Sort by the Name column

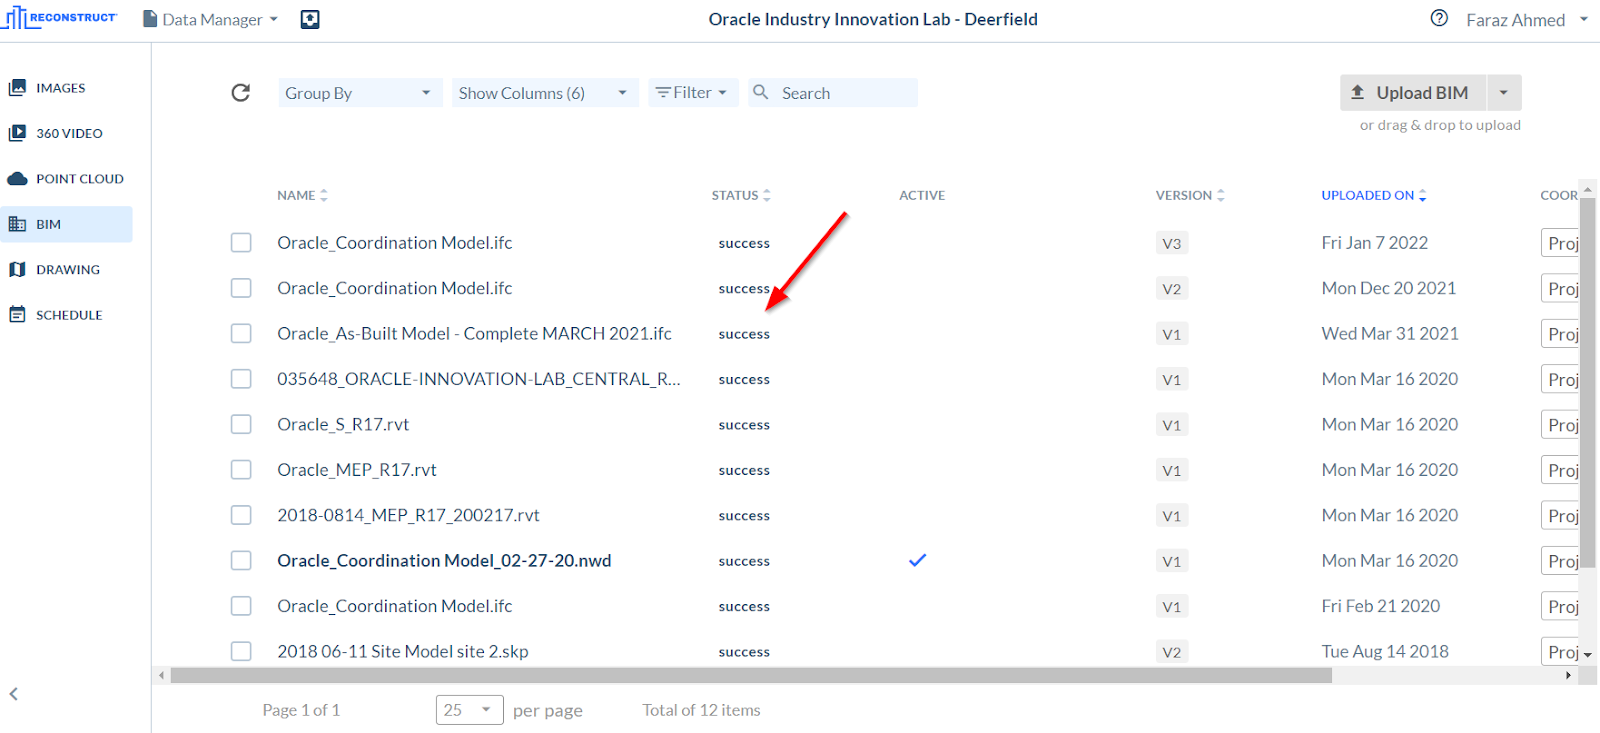[x=302, y=195]
